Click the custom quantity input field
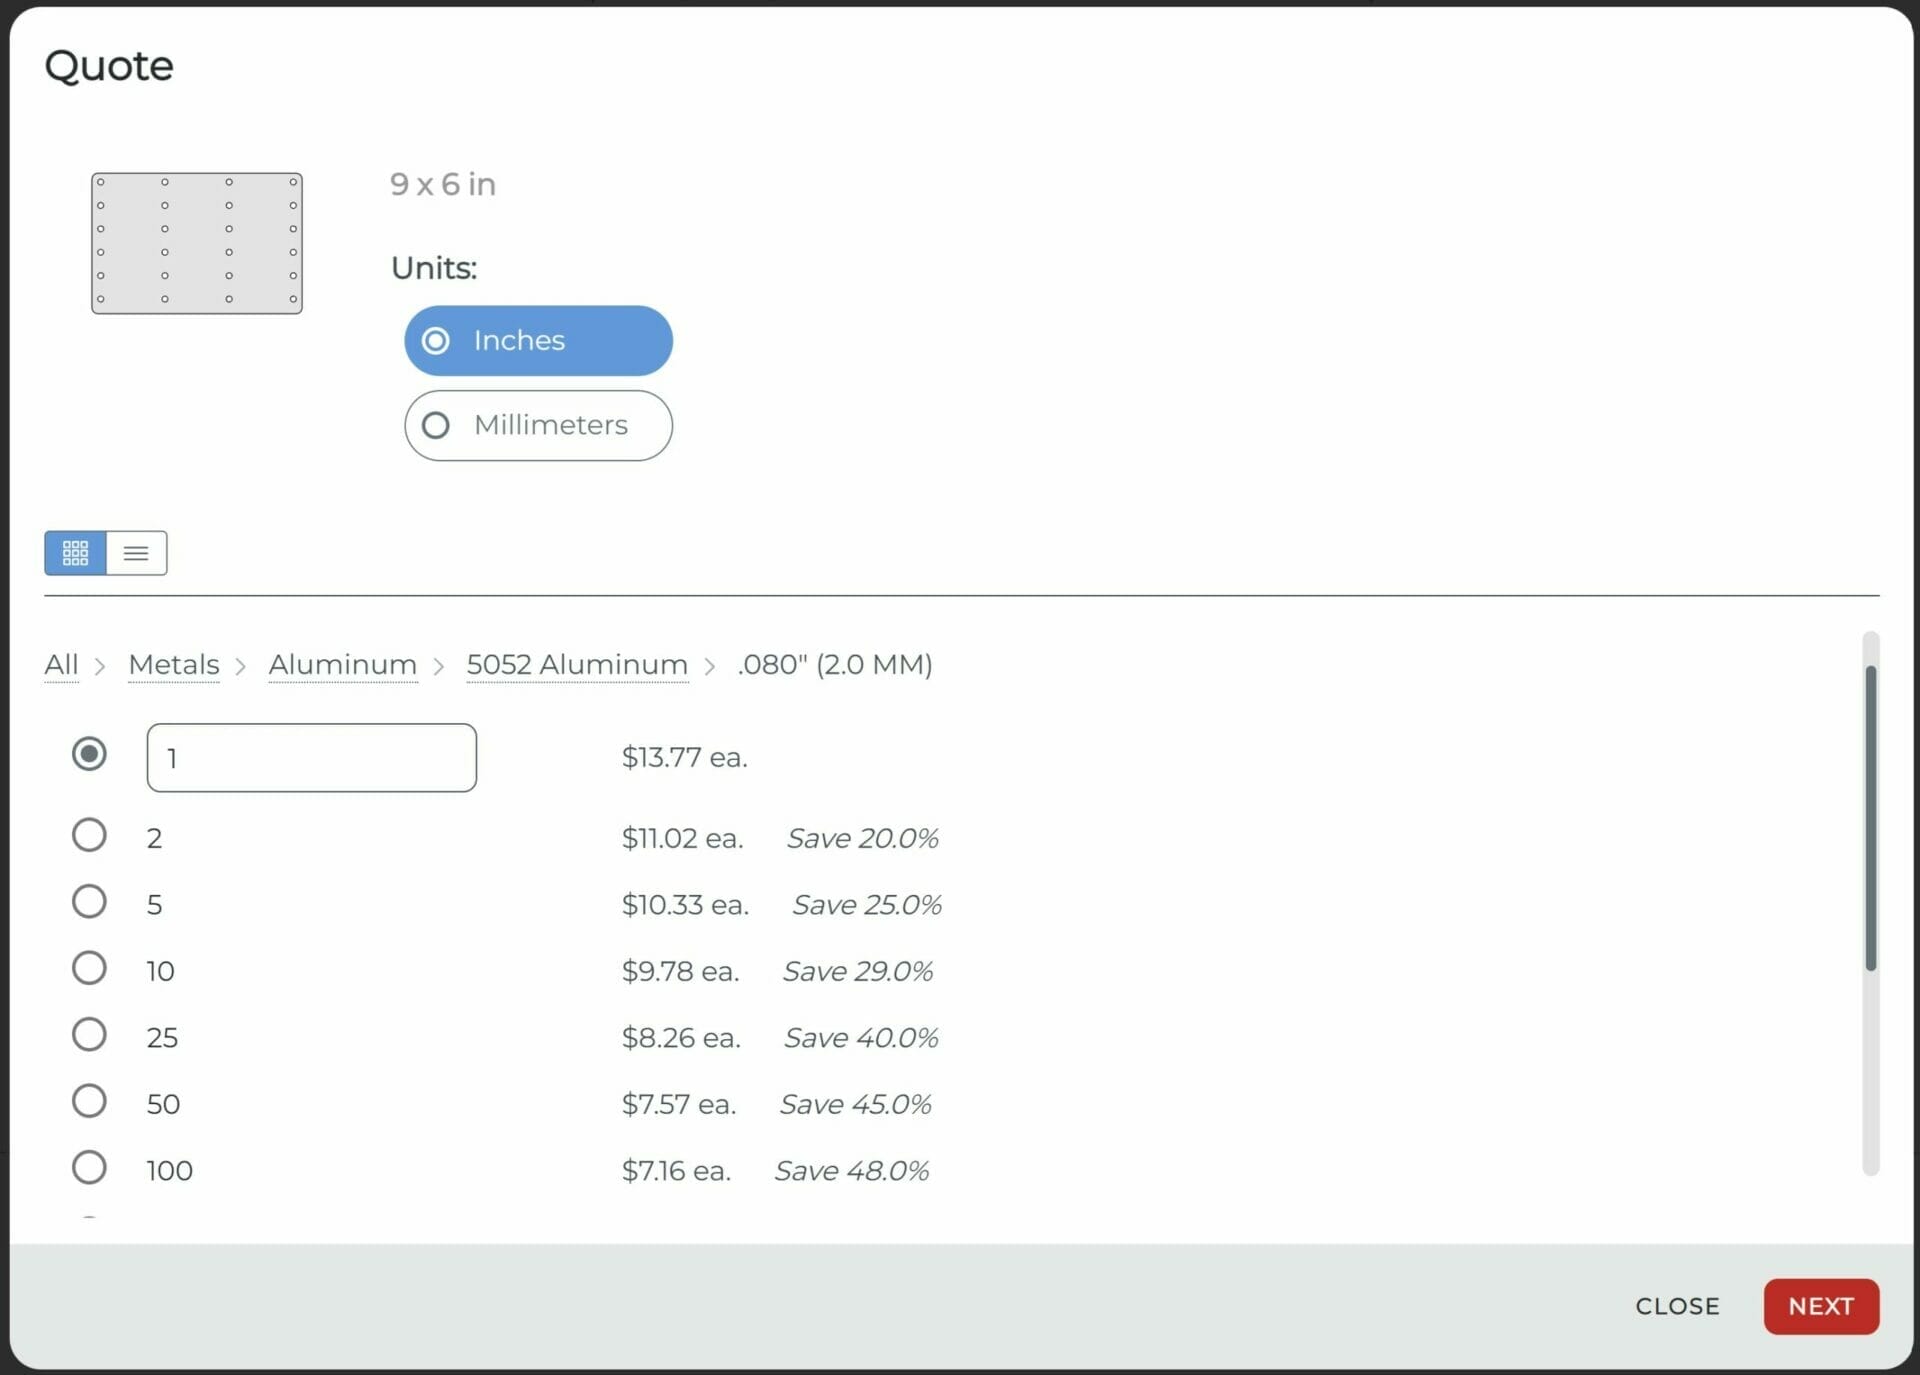 click(311, 758)
